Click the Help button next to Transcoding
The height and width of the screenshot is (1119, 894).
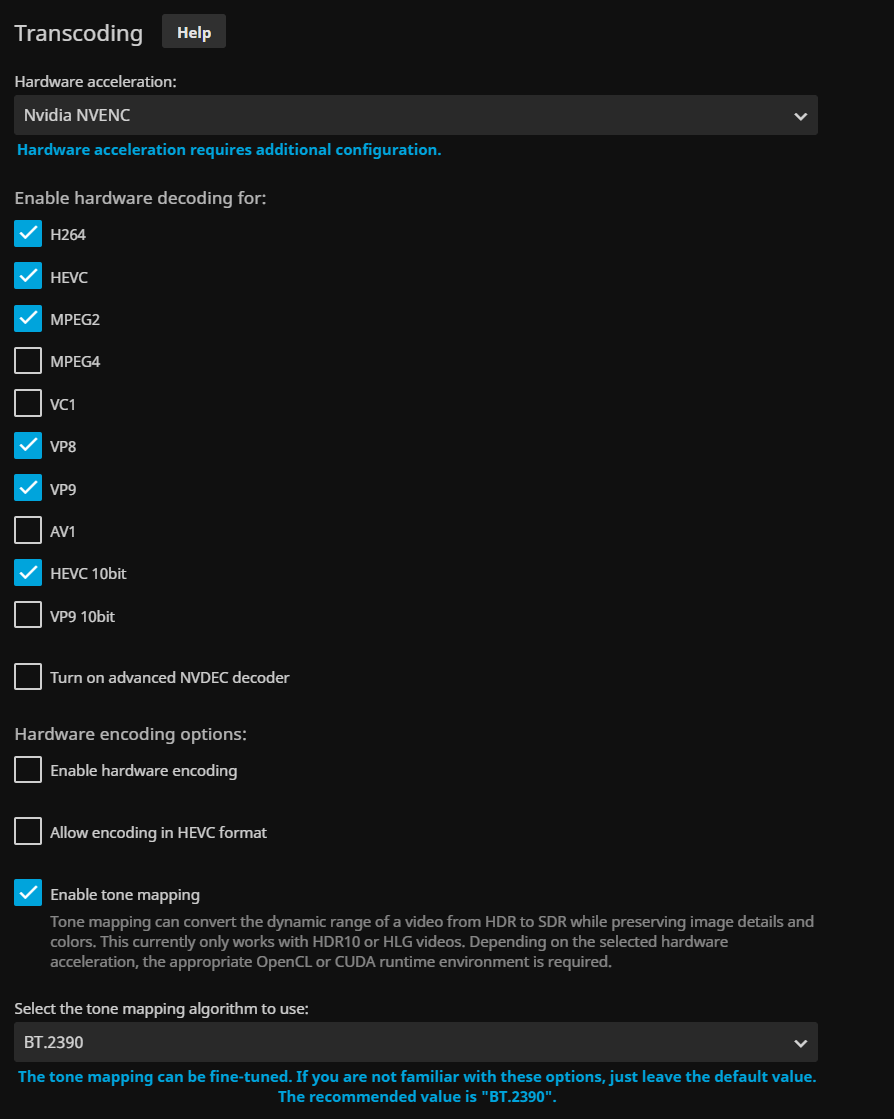194,32
